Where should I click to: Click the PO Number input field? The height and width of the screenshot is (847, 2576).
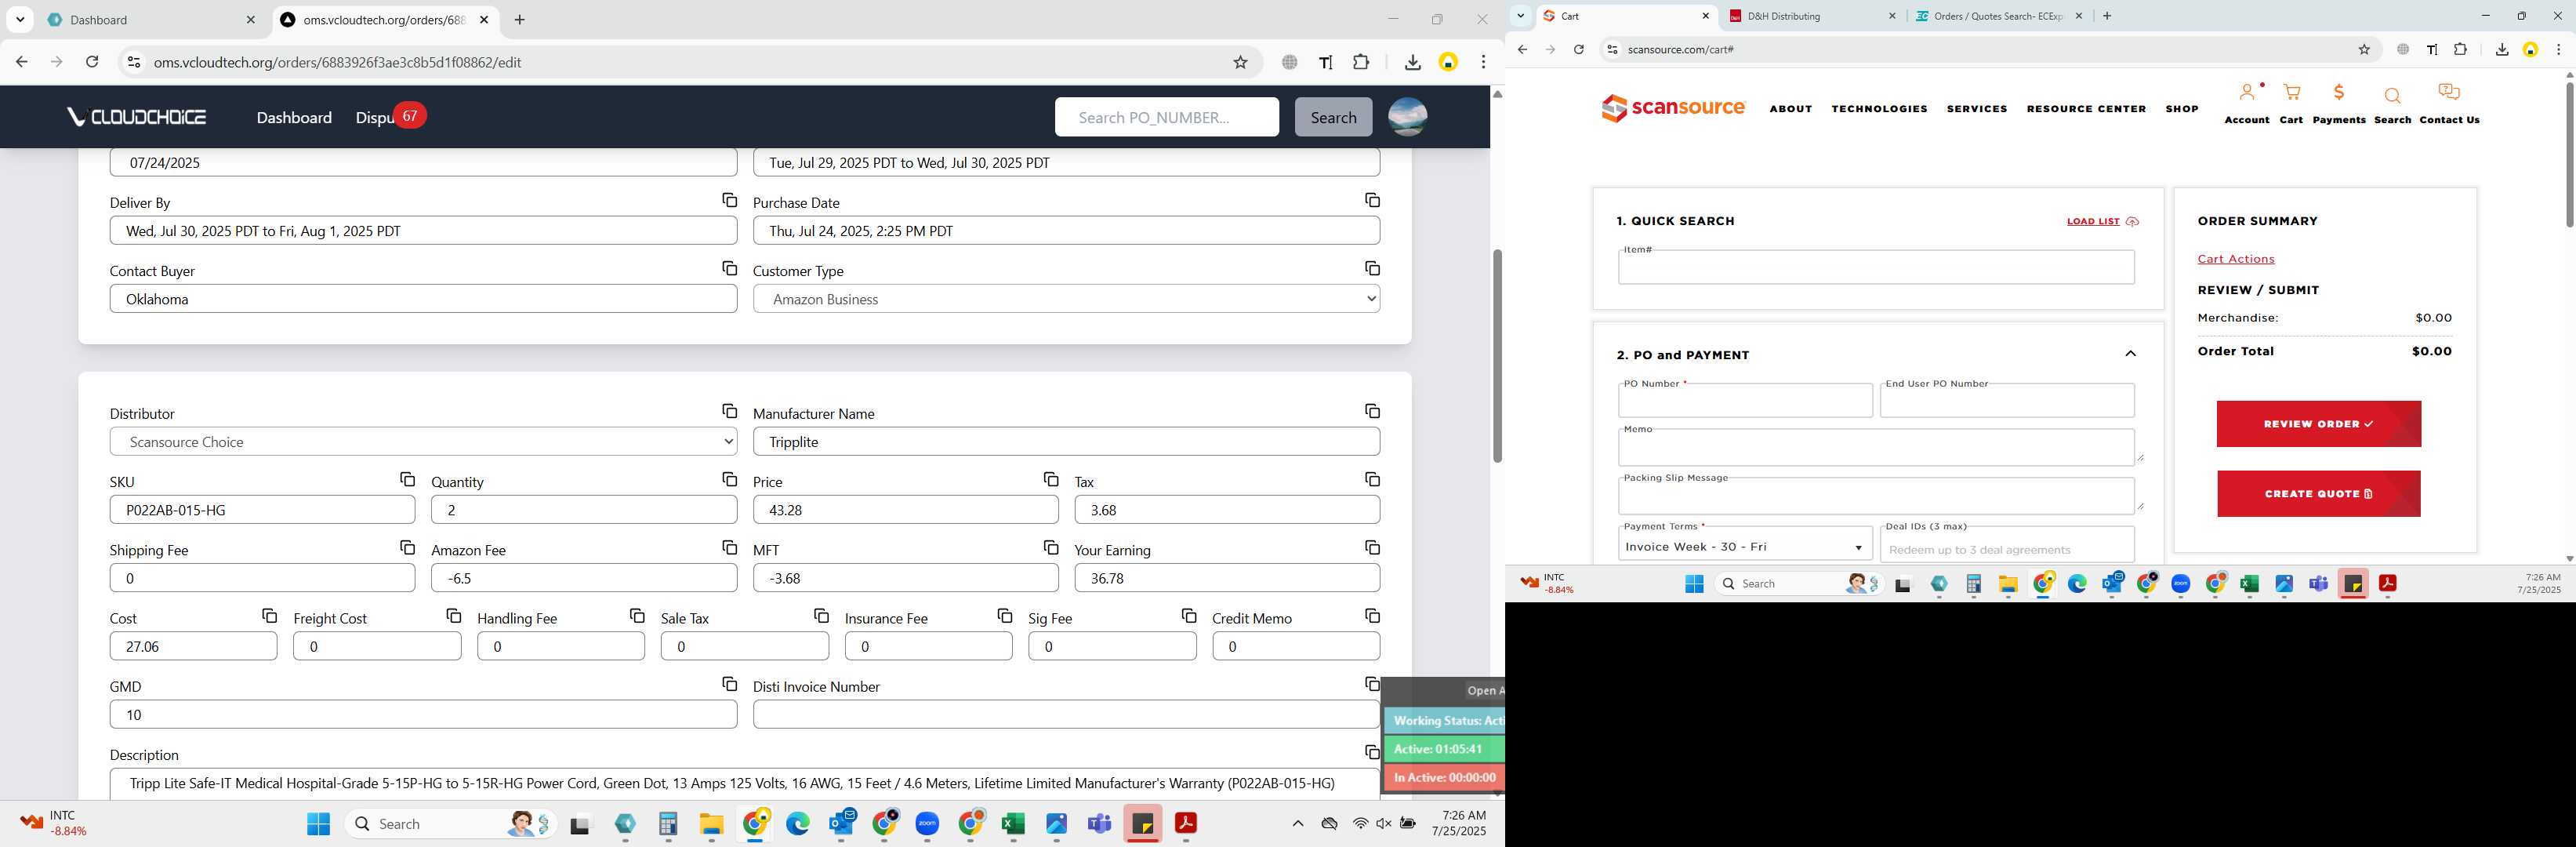pyautogui.click(x=1745, y=401)
